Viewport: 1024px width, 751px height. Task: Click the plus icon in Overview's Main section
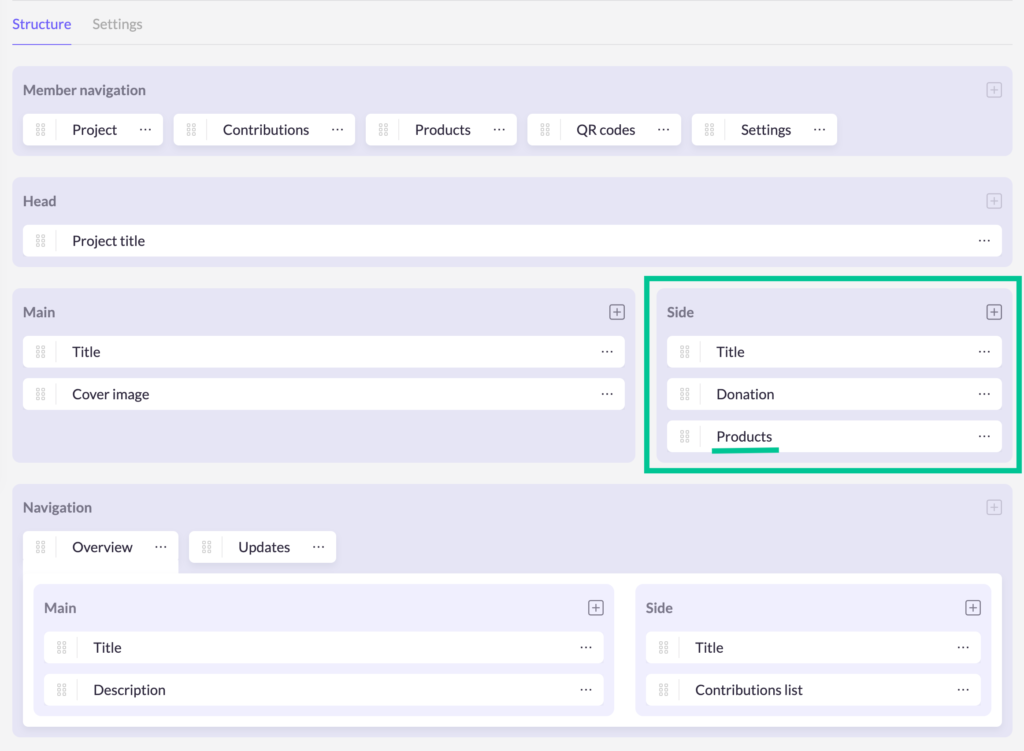595,608
